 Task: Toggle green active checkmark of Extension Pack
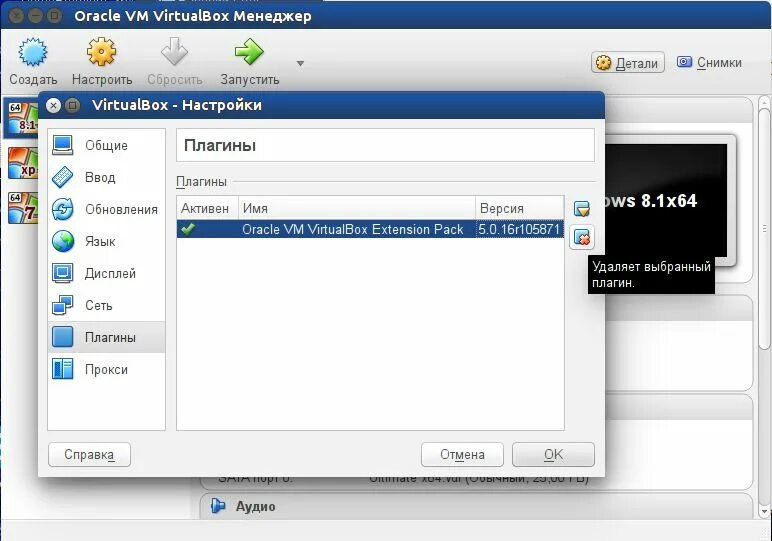[x=188, y=229]
